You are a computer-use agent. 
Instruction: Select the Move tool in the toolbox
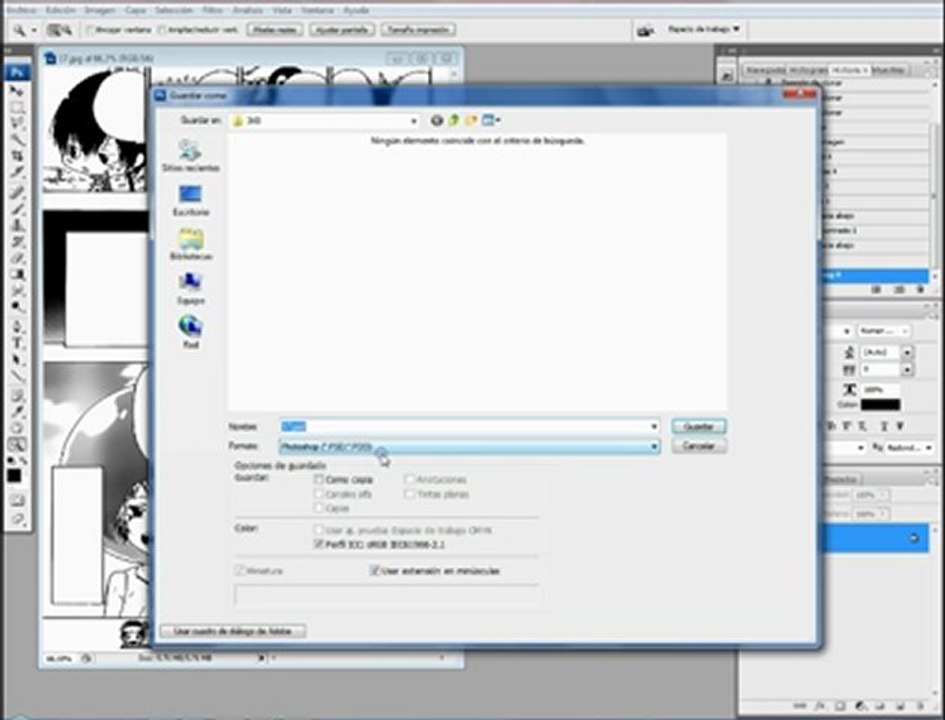17,91
